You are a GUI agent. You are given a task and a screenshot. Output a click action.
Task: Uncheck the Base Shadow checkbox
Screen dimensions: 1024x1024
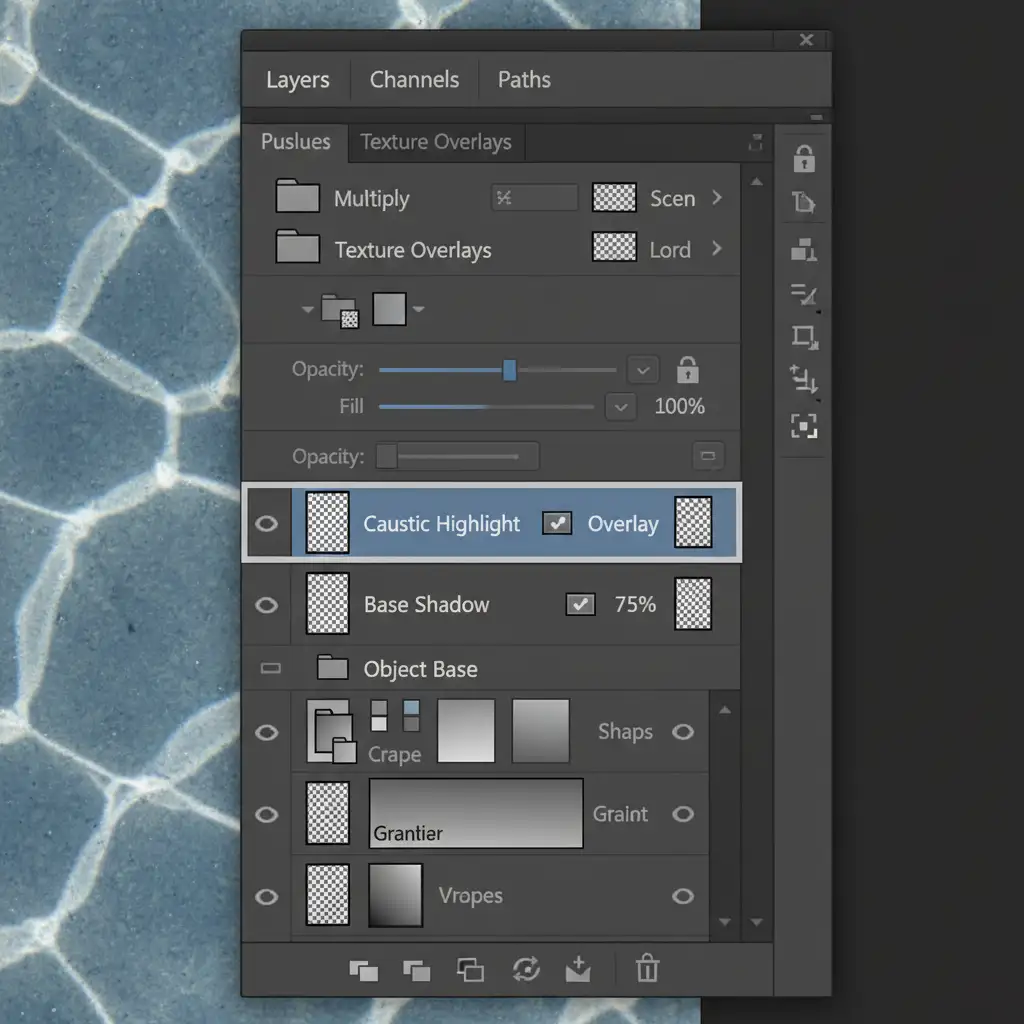(580, 604)
